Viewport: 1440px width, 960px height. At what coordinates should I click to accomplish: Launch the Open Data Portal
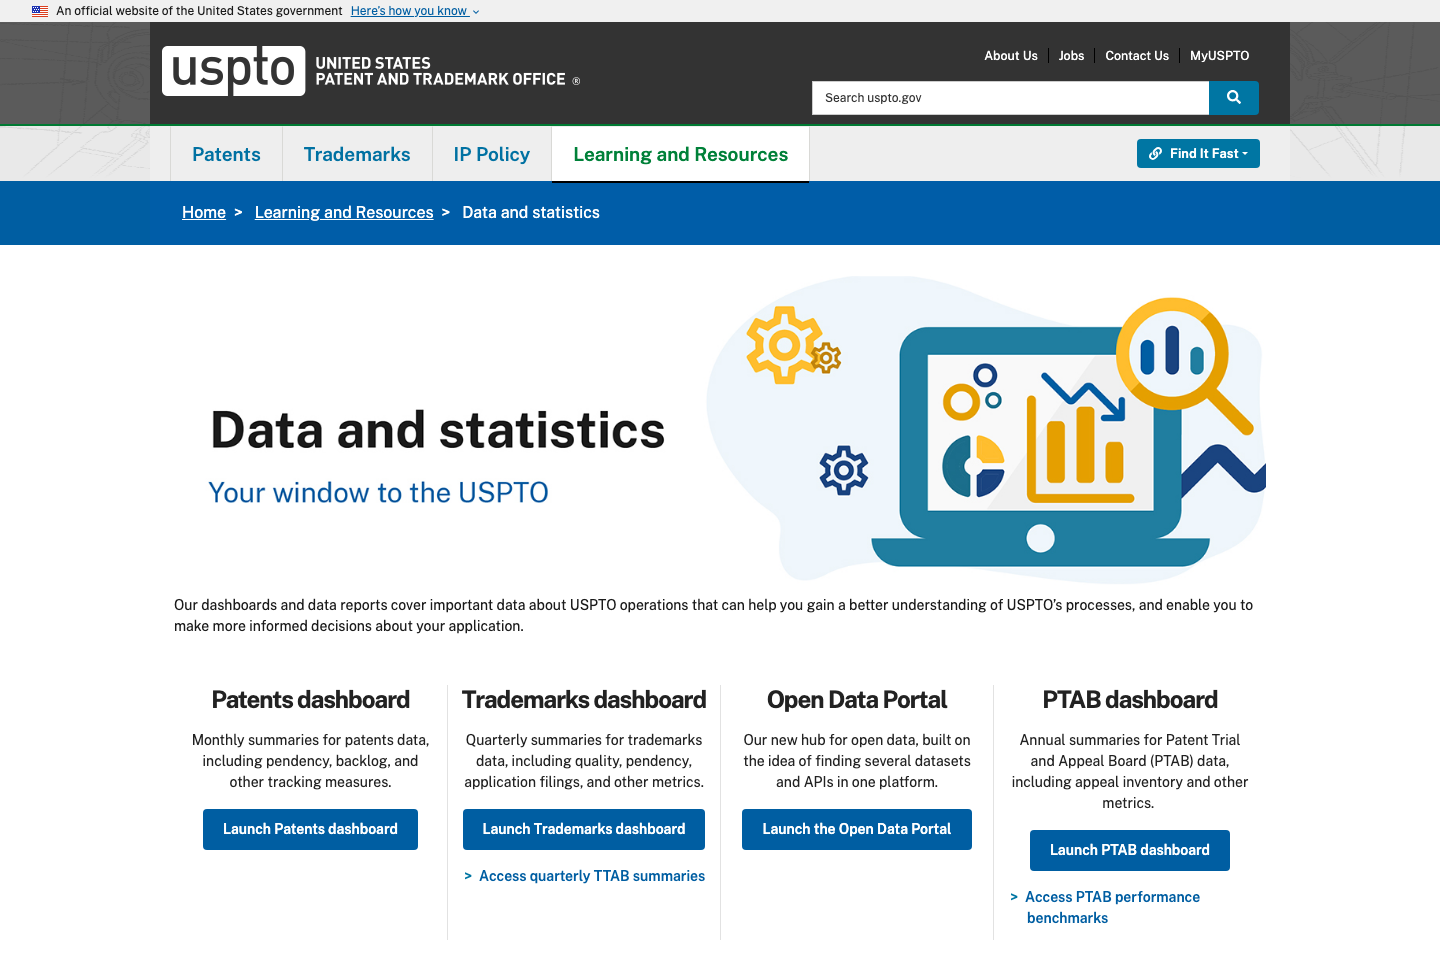coord(856,829)
